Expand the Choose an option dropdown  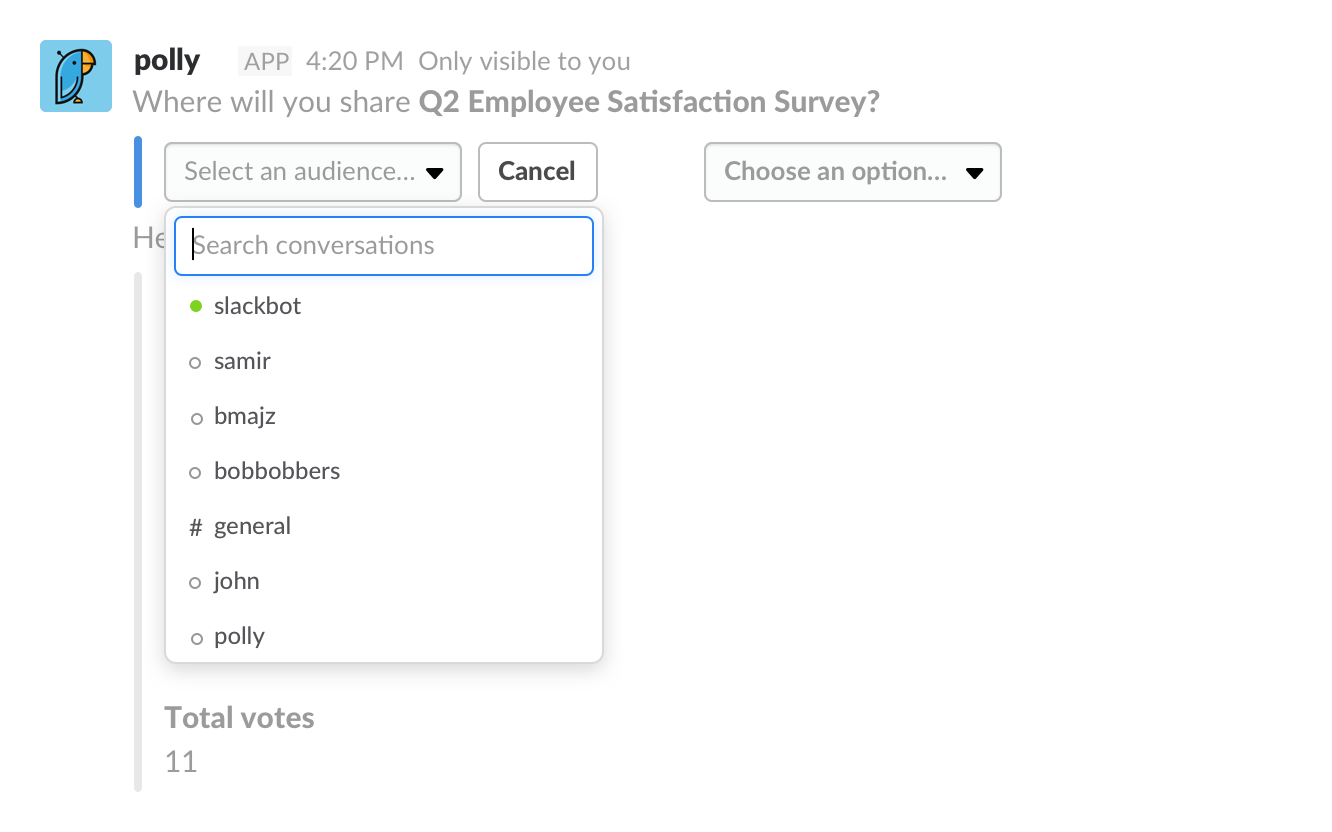point(852,172)
